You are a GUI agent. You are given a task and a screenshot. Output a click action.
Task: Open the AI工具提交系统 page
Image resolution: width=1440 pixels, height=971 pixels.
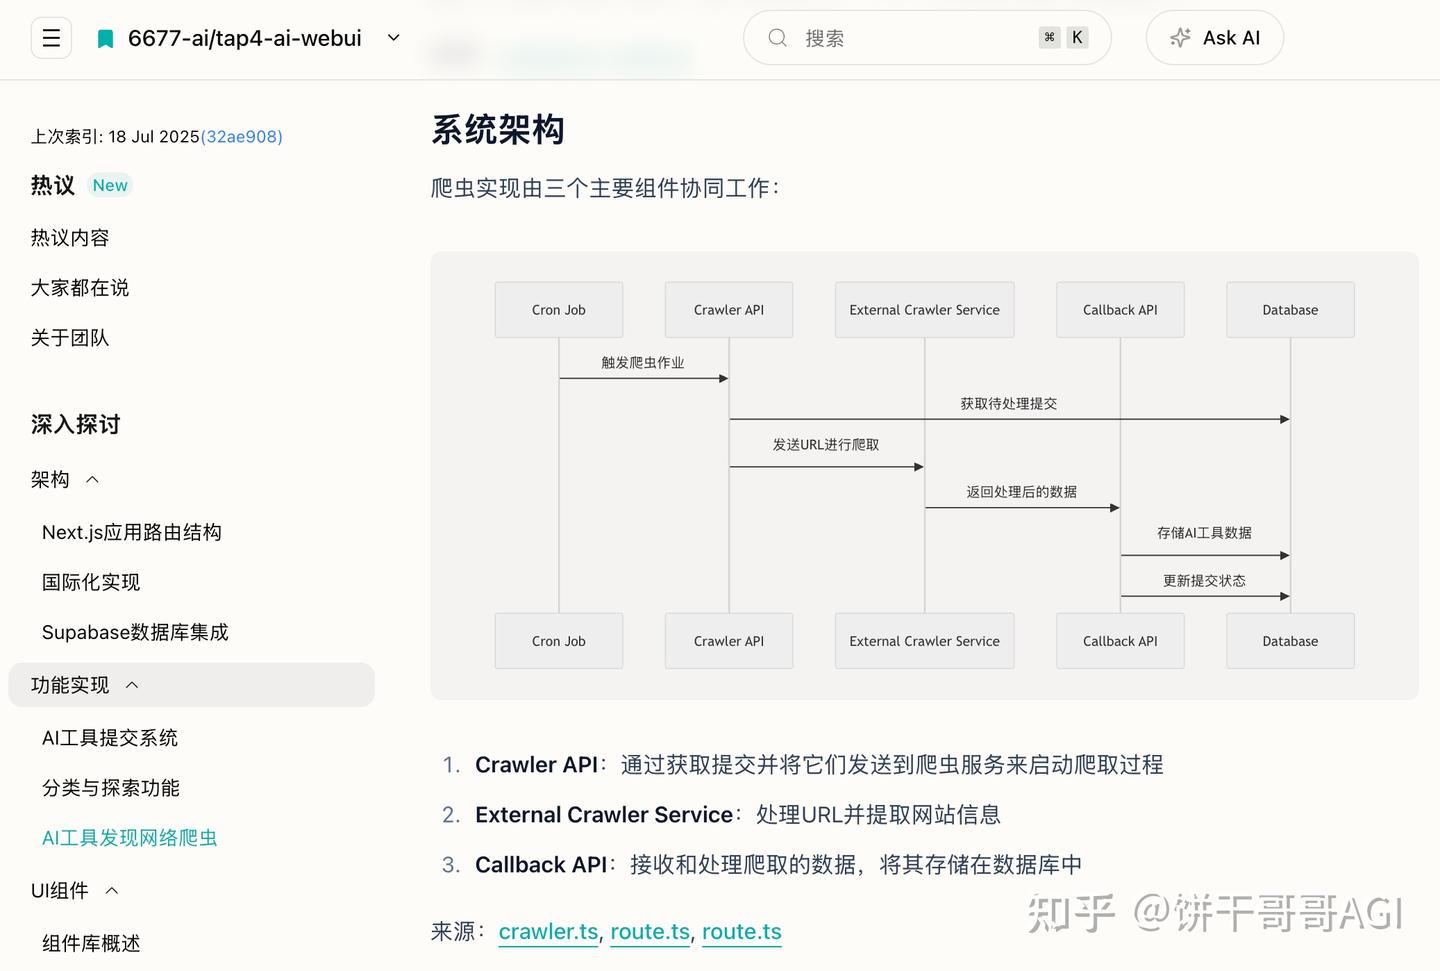(x=110, y=737)
